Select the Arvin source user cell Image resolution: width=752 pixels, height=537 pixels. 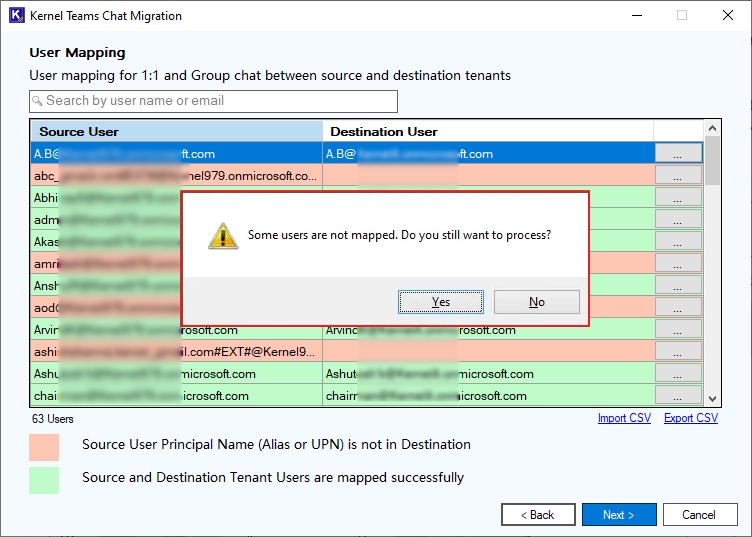tap(177, 330)
